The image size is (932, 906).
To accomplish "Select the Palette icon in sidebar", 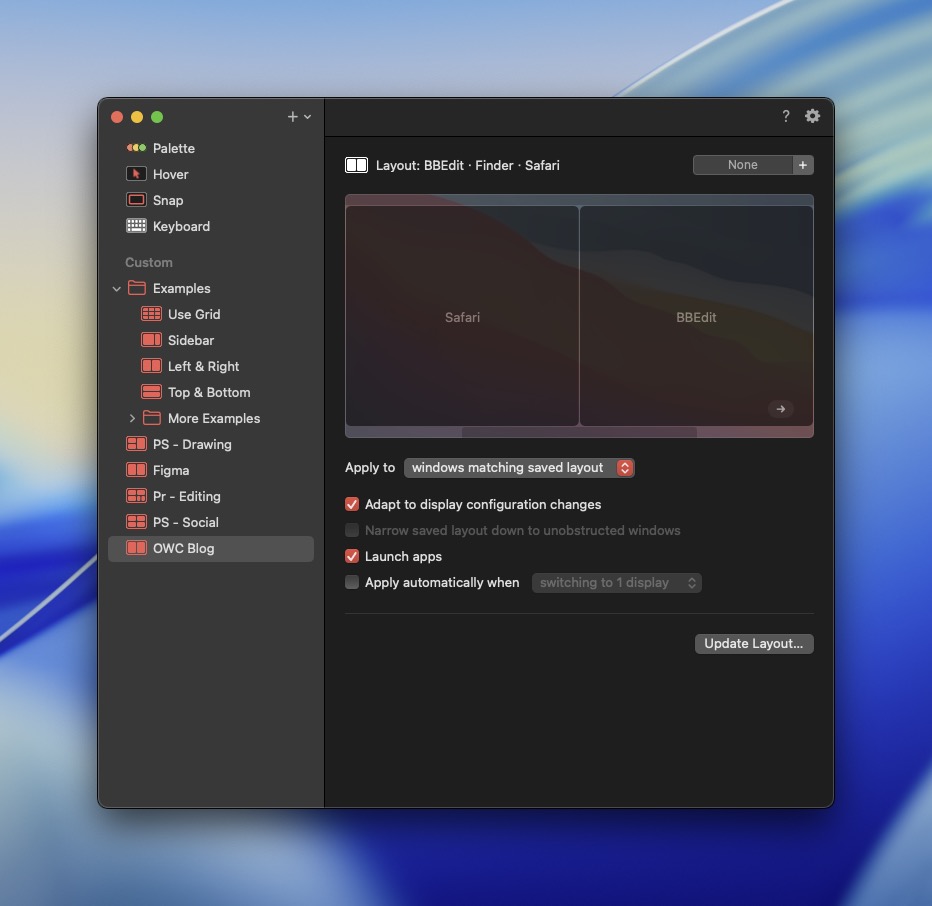I will coord(136,148).
